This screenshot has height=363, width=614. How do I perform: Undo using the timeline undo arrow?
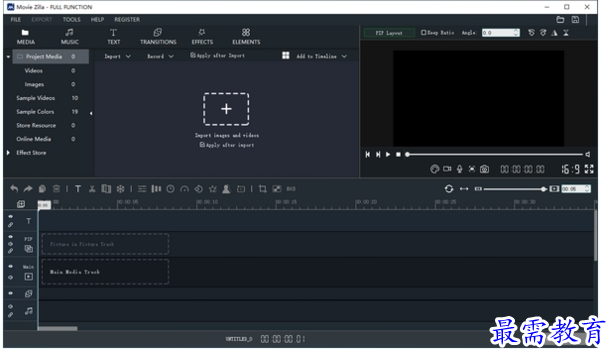(x=14, y=189)
